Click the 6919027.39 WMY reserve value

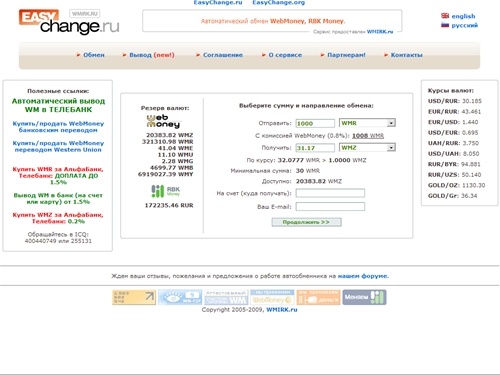[166, 174]
